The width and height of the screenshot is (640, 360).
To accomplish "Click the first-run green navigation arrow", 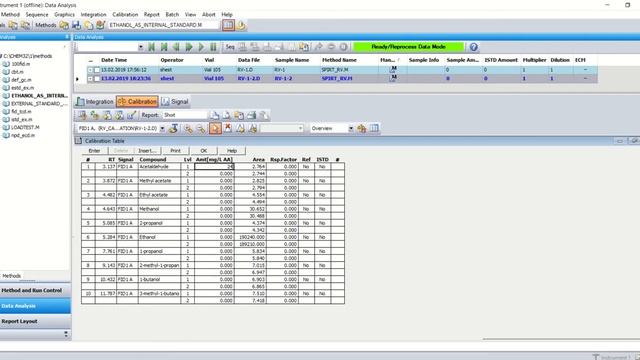I will (x=151, y=47).
